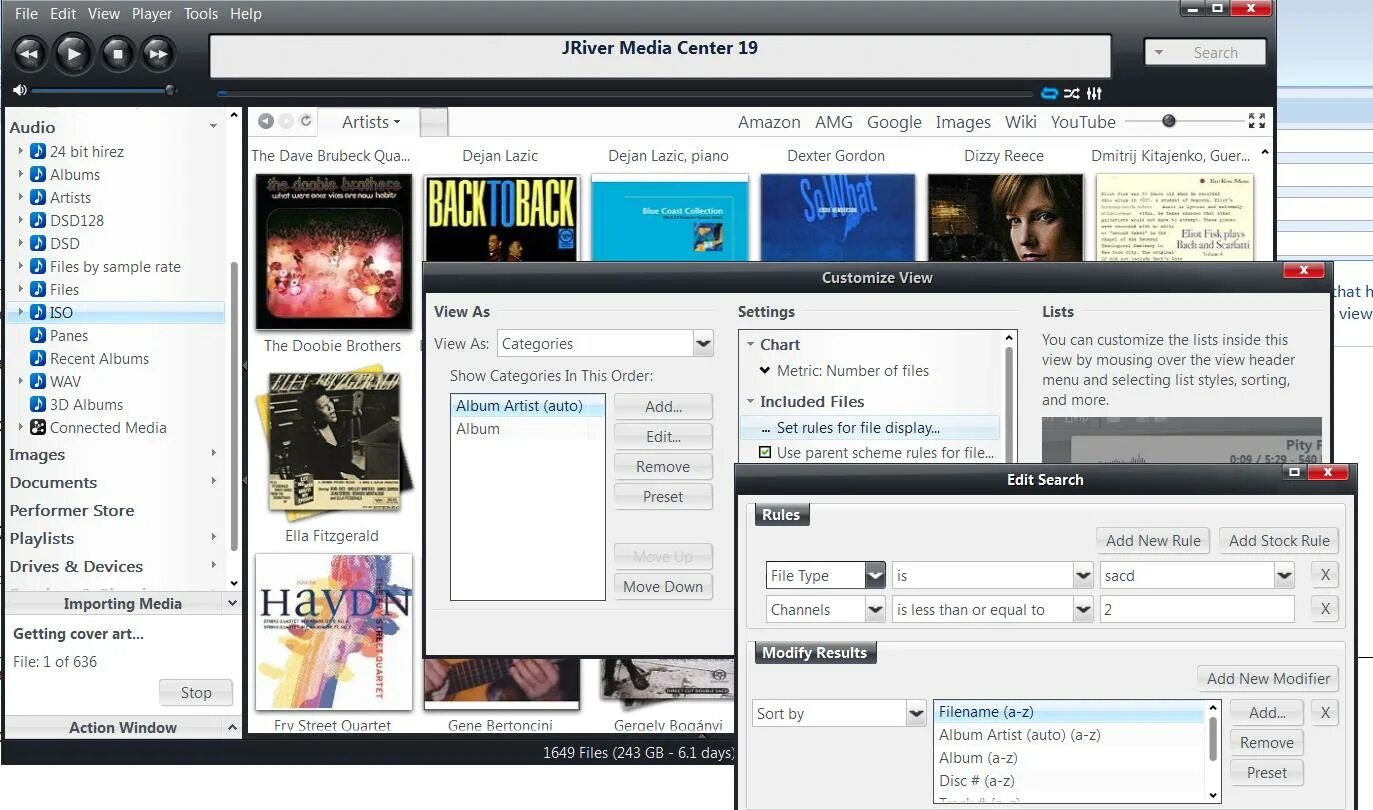Image resolution: width=1373 pixels, height=810 pixels.
Task: Click the Stop importing button
Action: click(196, 692)
